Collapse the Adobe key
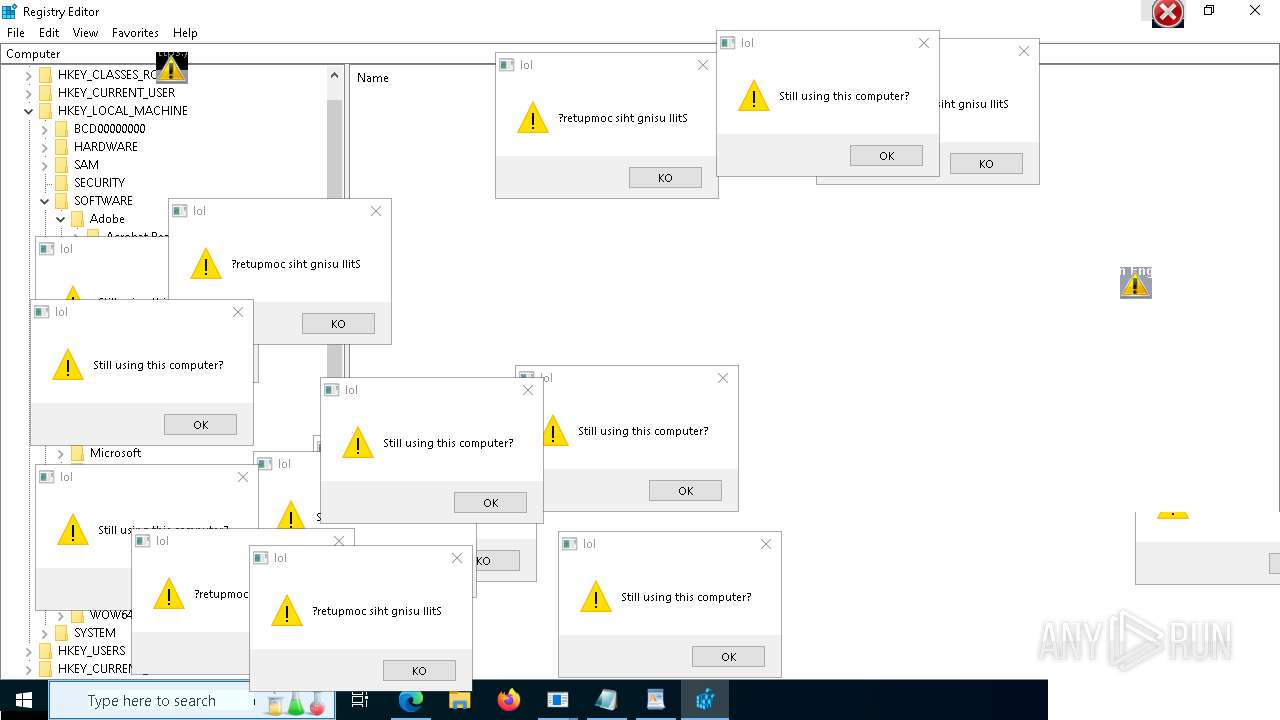 pyautogui.click(x=61, y=219)
